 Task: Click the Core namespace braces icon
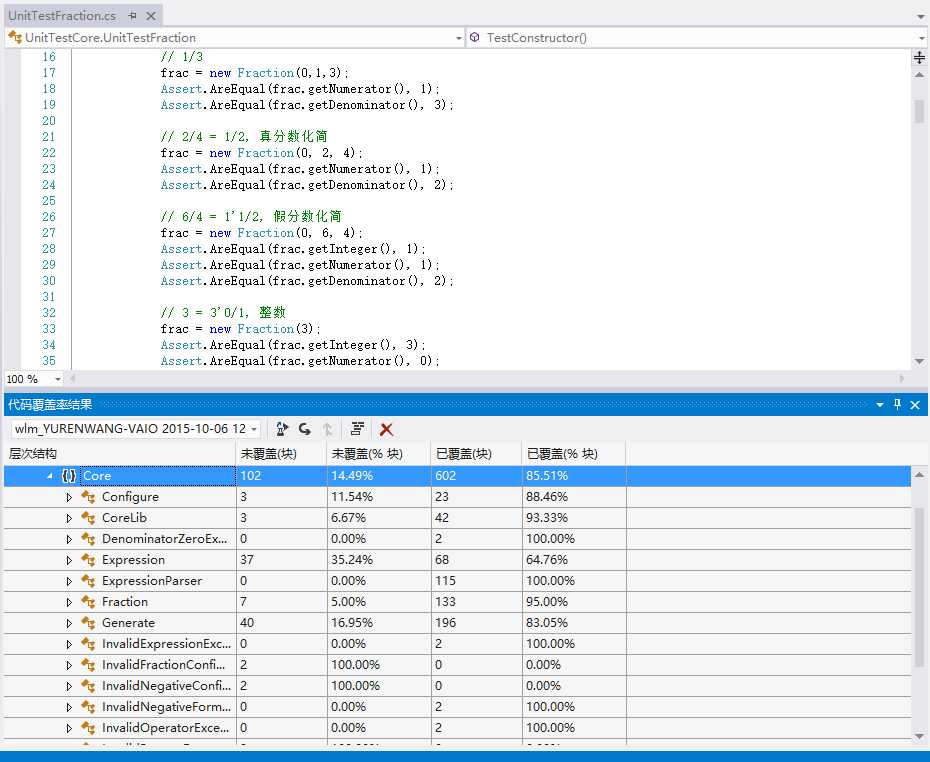(x=69, y=476)
